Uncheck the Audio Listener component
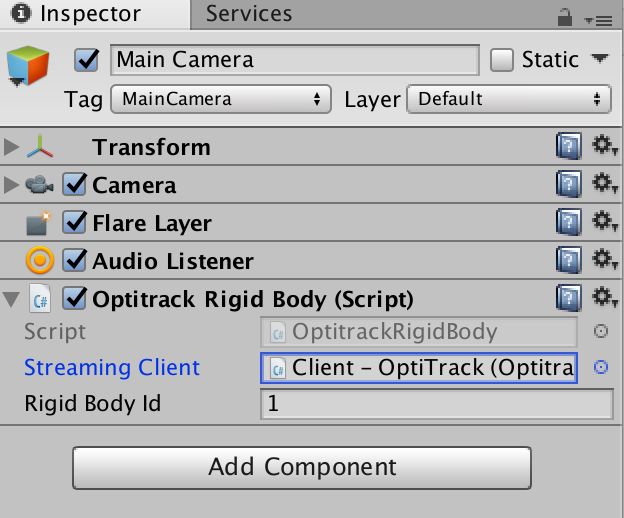 pos(74,260)
